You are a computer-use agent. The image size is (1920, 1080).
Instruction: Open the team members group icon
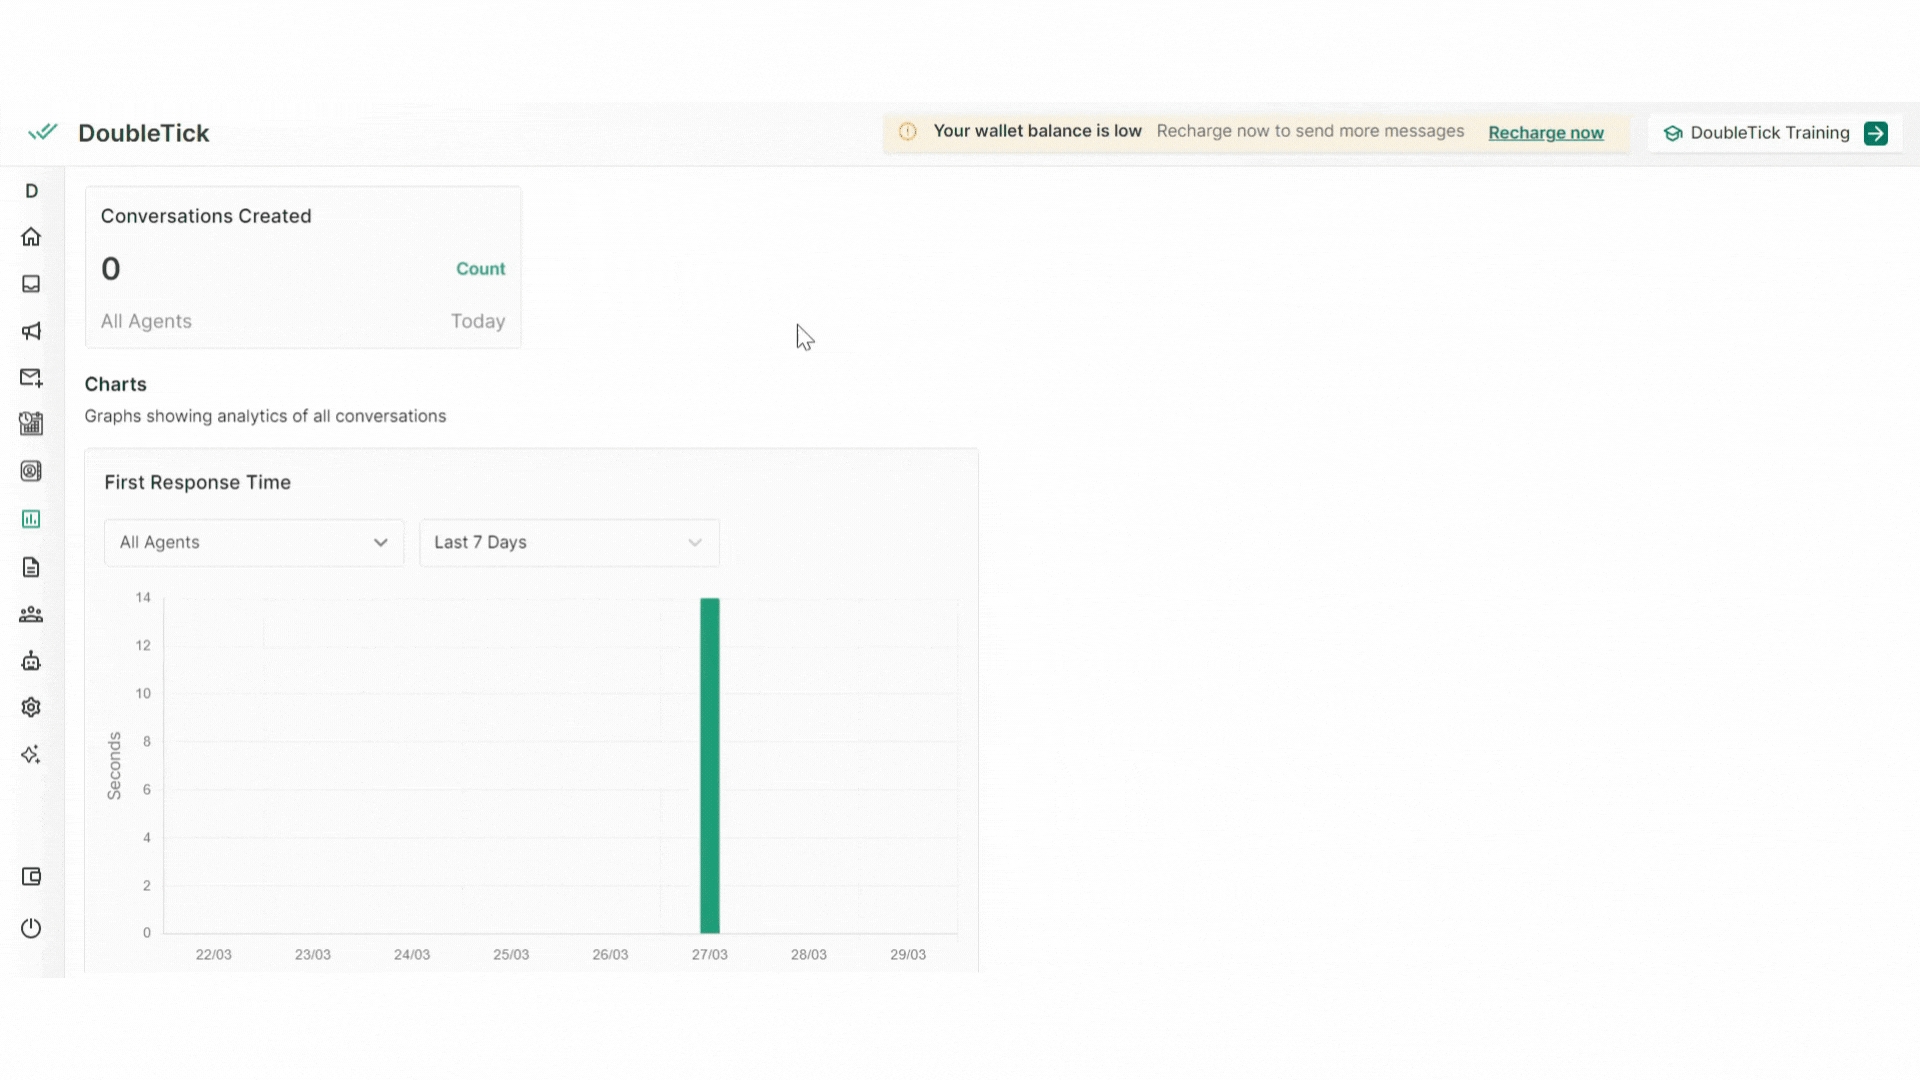[x=31, y=614]
